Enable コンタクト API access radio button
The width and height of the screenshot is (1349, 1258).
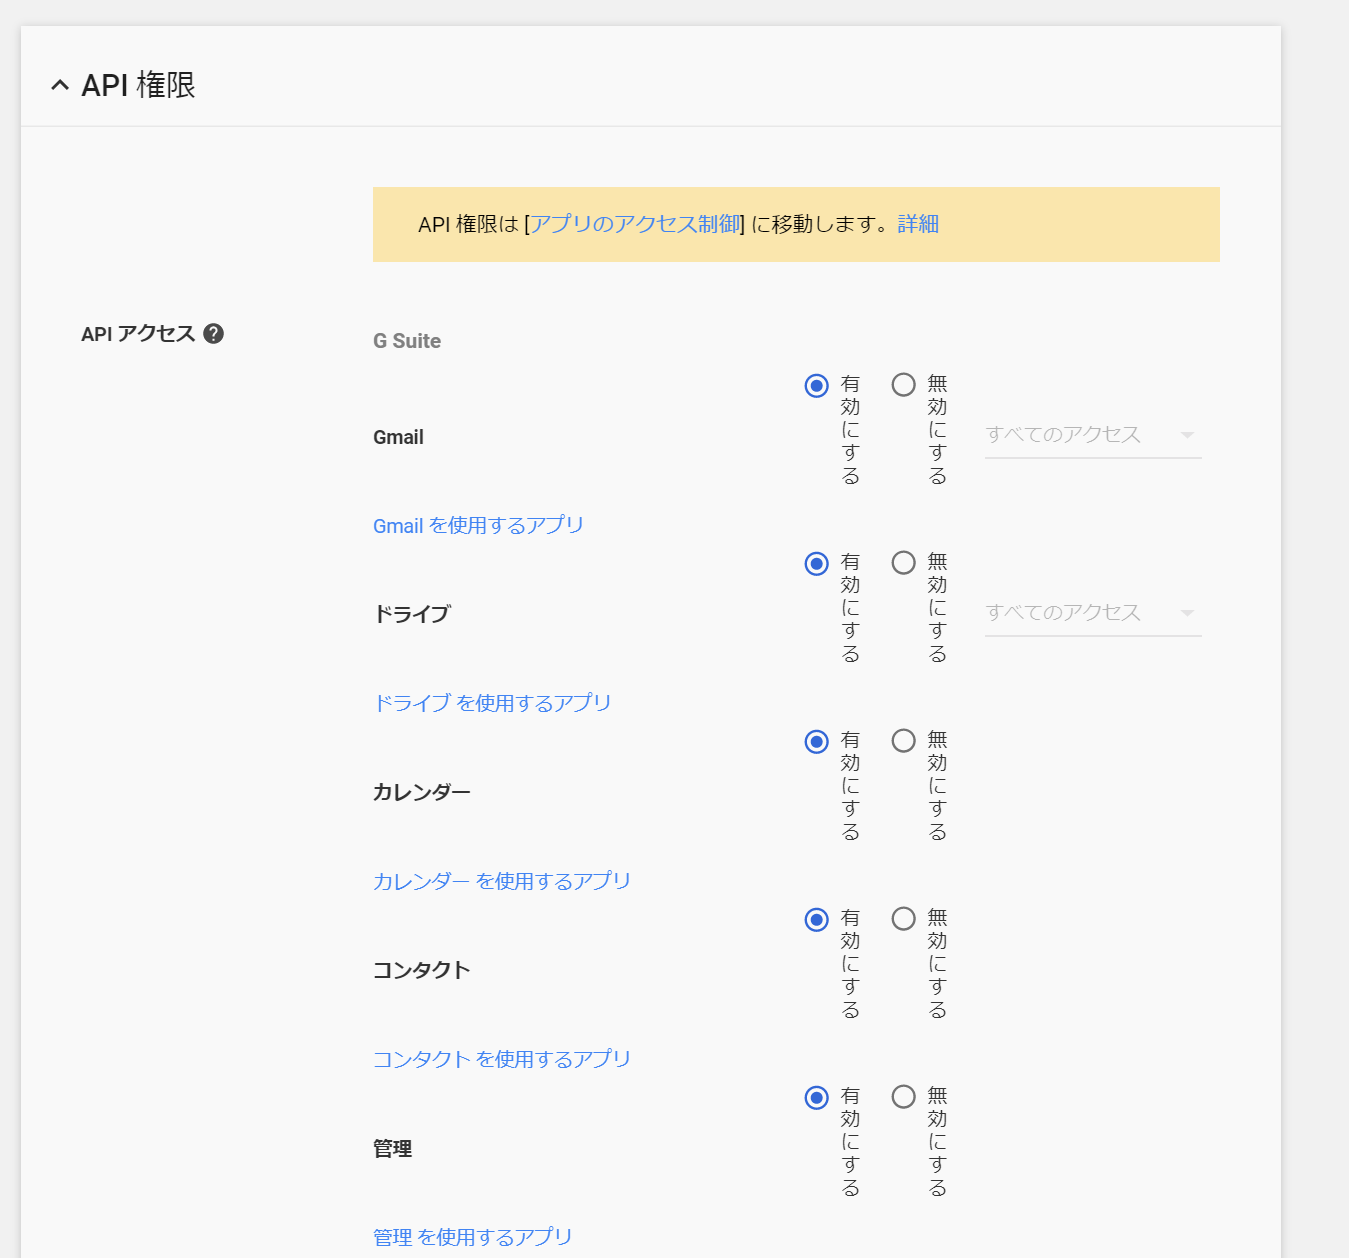[x=816, y=920]
